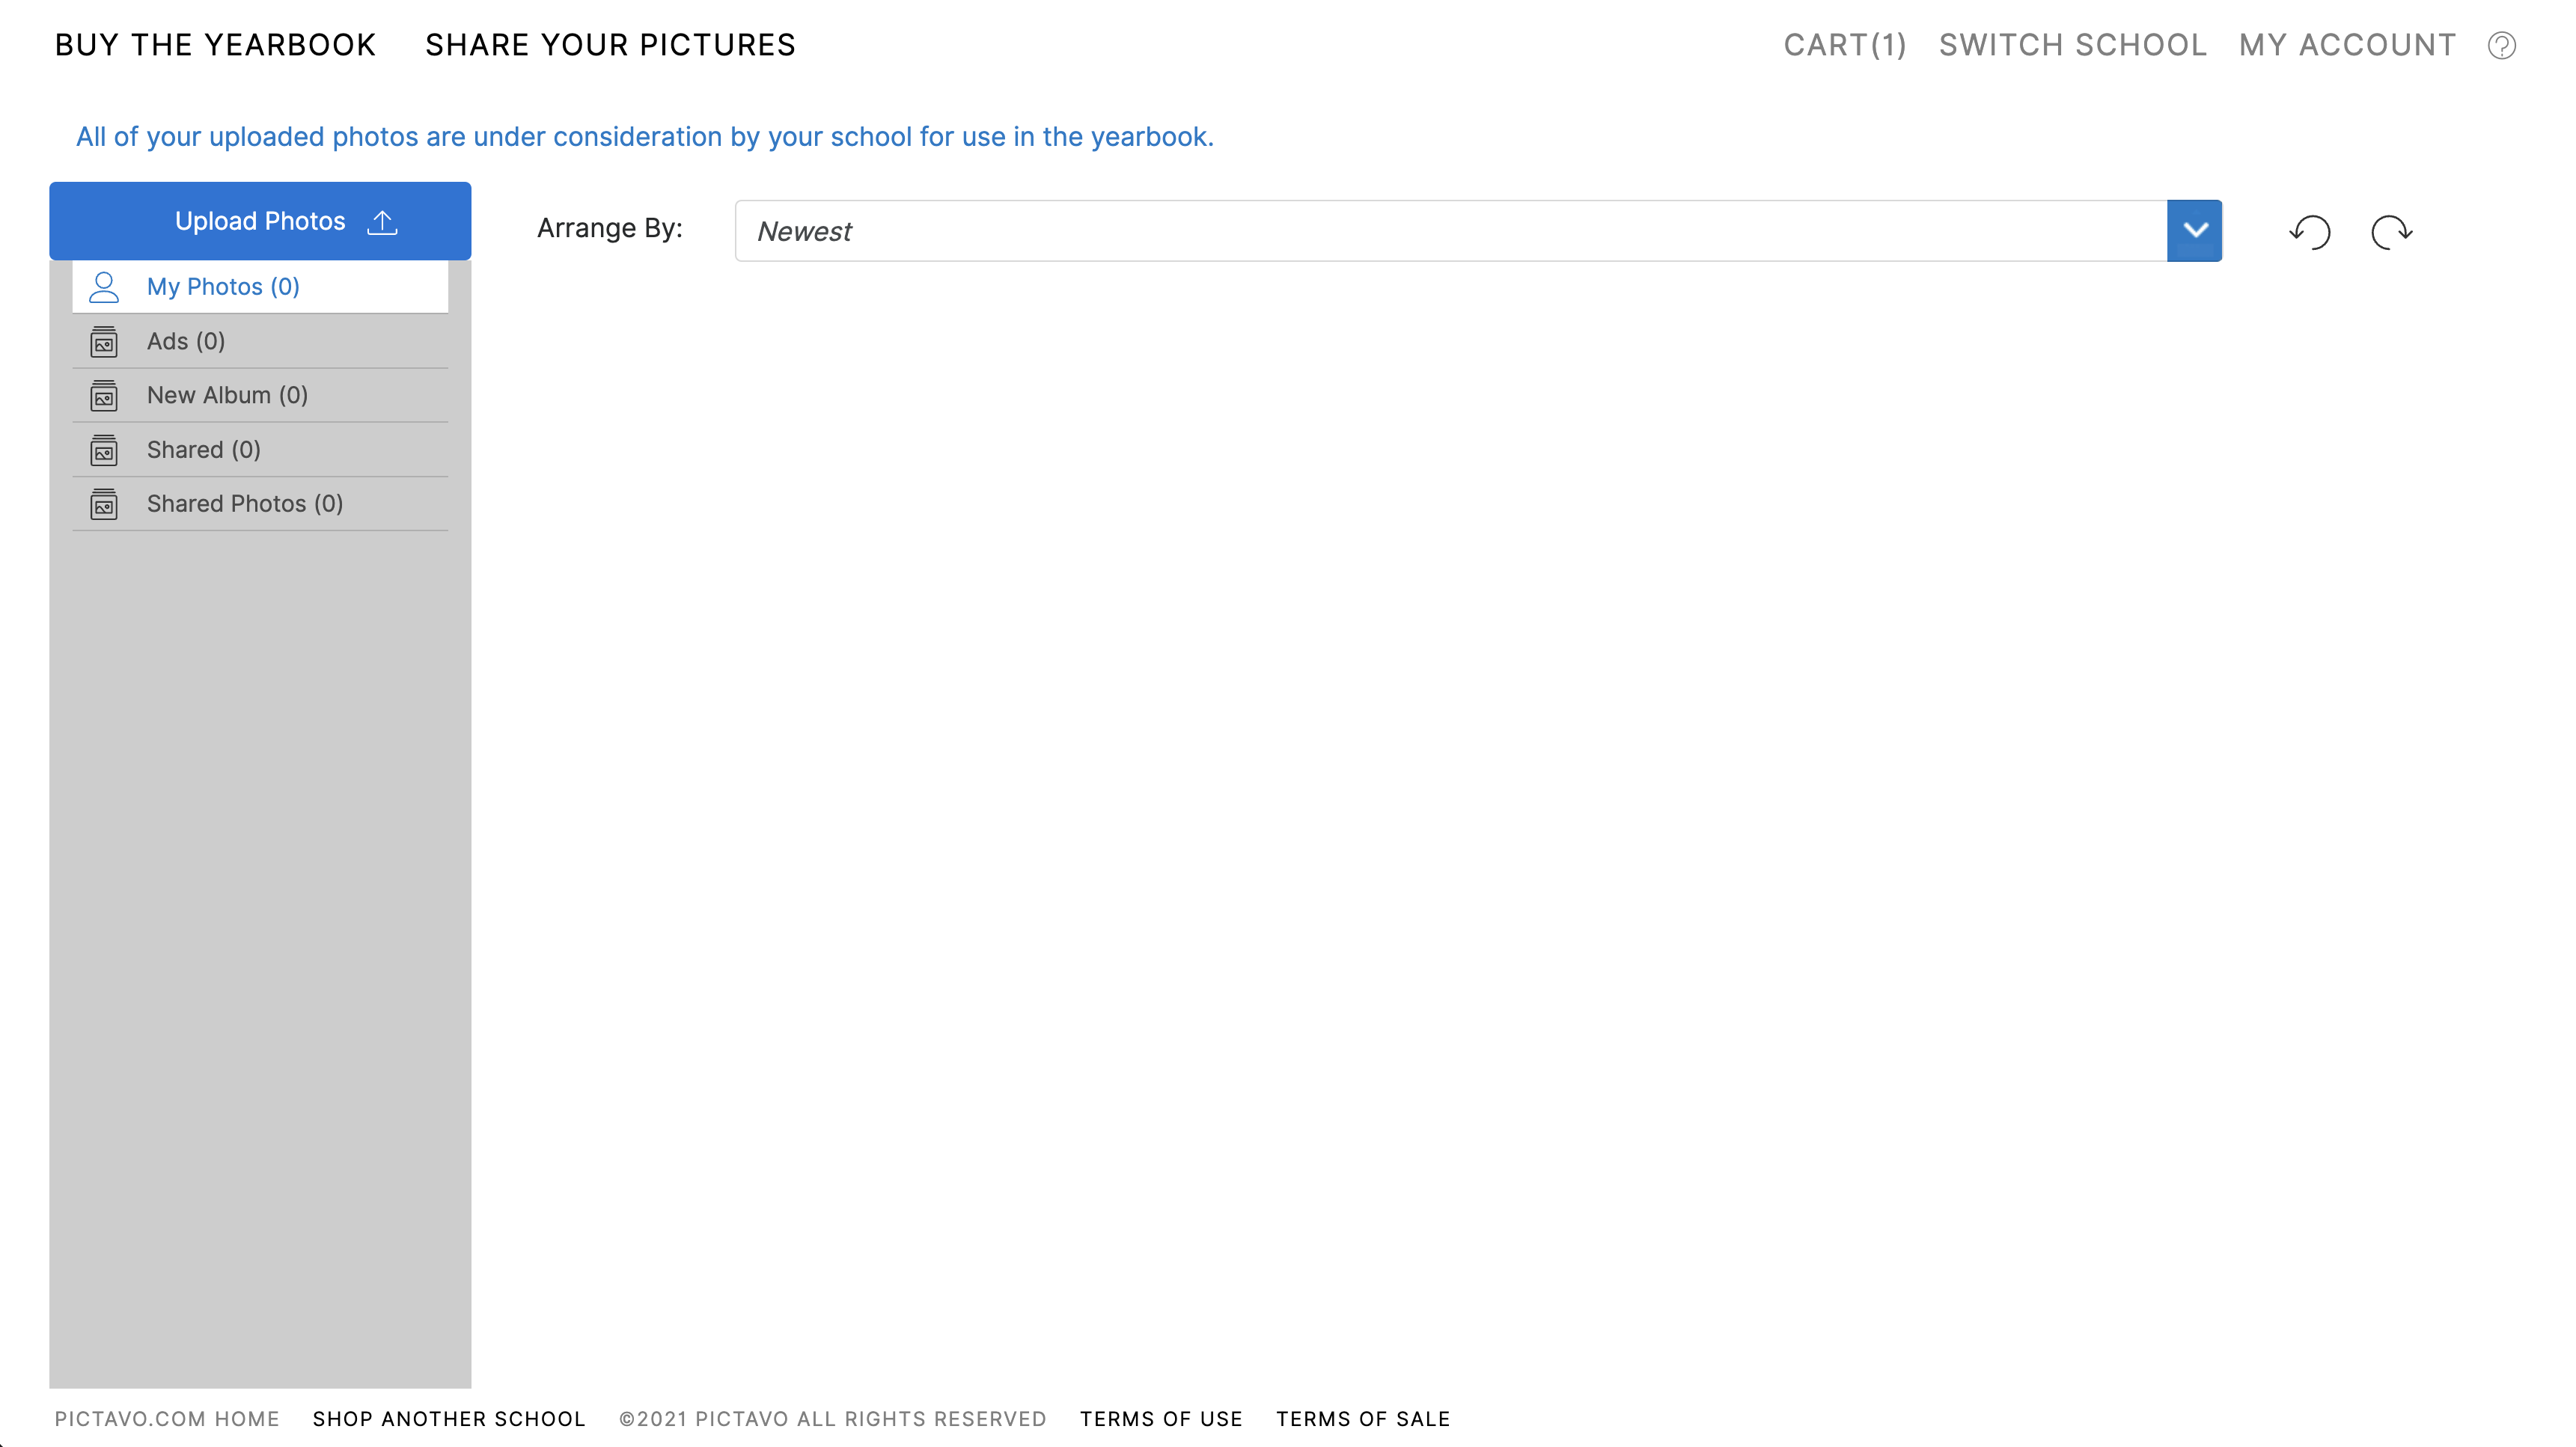This screenshot has height=1447, width=2576.
Task: Click the Shop Another School footer link
Action: (x=449, y=1419)
